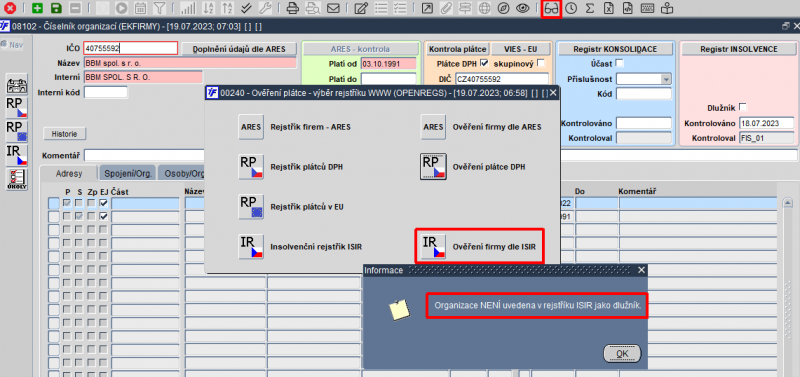Click the wrench settings toolbar icon
800x377 pixels.
pyautogui.click(x=265, y=8)
